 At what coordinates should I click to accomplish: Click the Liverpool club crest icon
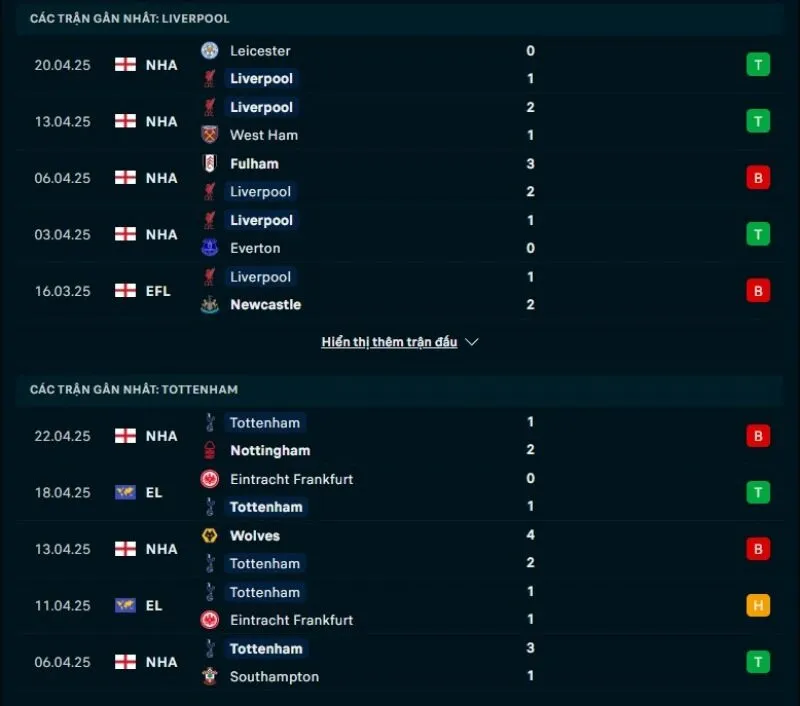(210, 78)
